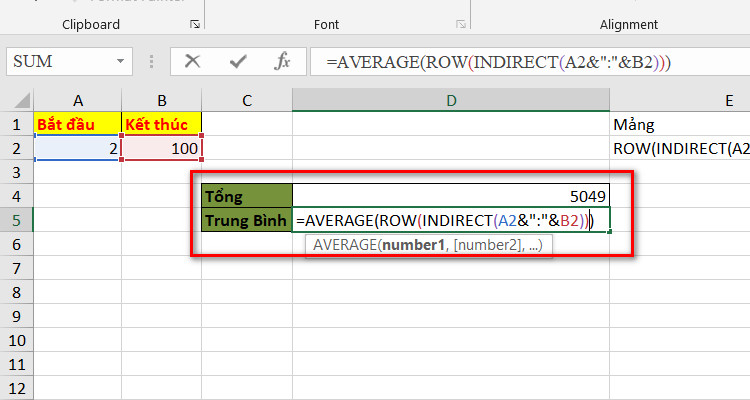
Task: Click number1 argument in the tooltip
Action: tap(414, 245)
